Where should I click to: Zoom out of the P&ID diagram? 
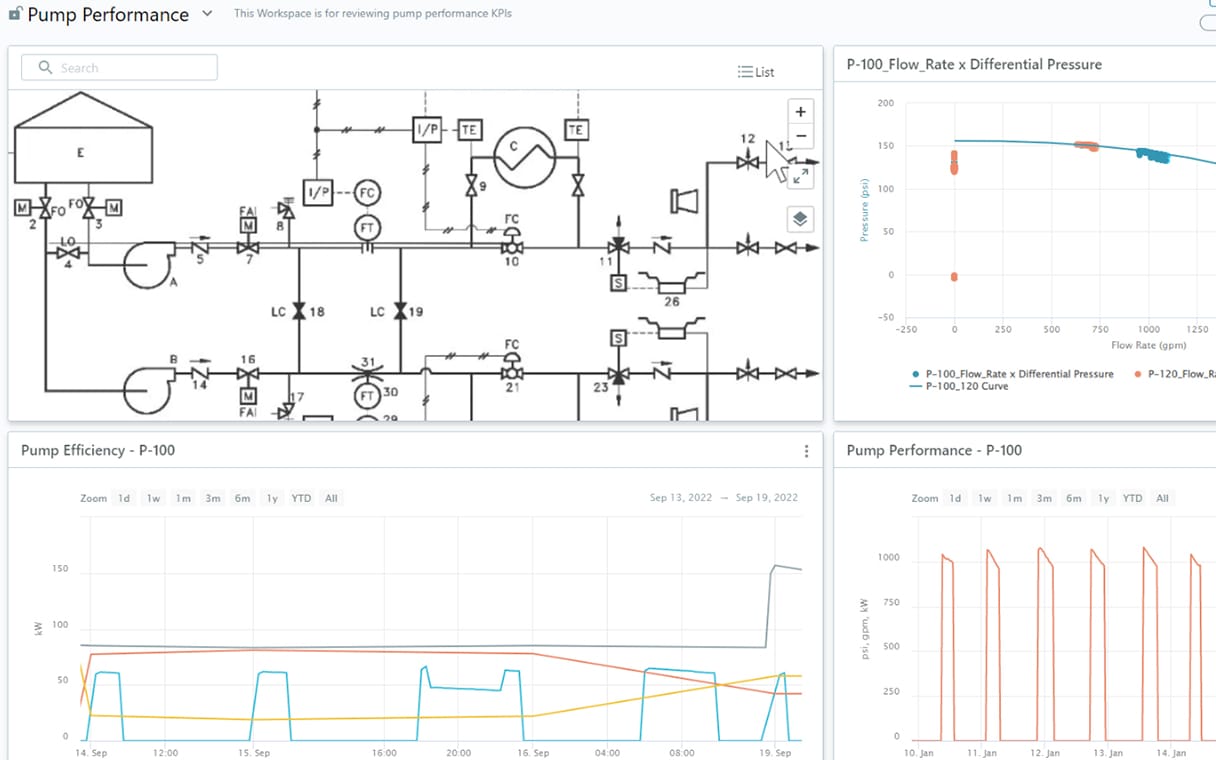[x=800, y=137]
